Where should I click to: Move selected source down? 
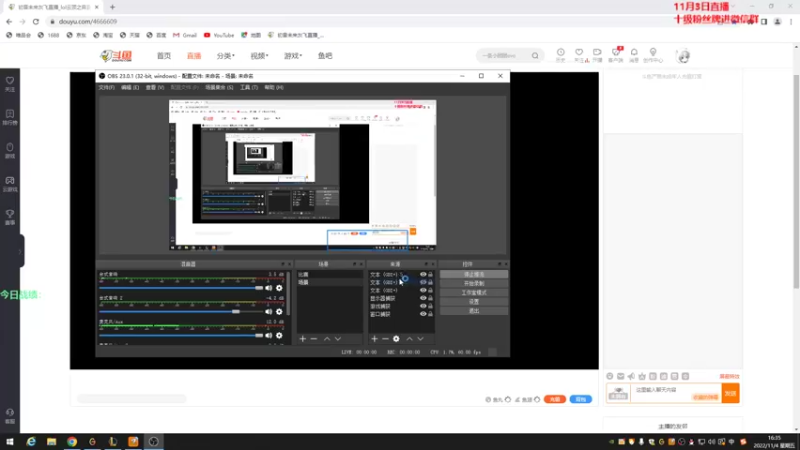point(420,339)
